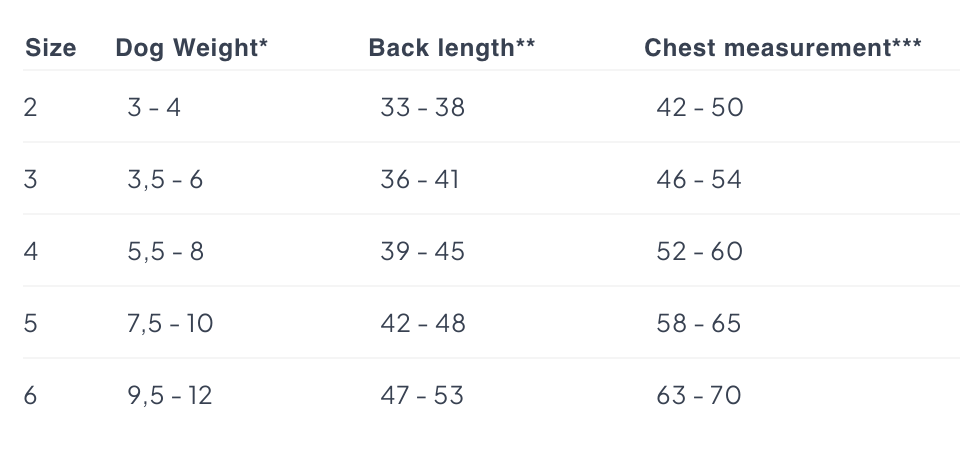
Task: Click the chest measurement value 42 - 50
Action: 700,108
